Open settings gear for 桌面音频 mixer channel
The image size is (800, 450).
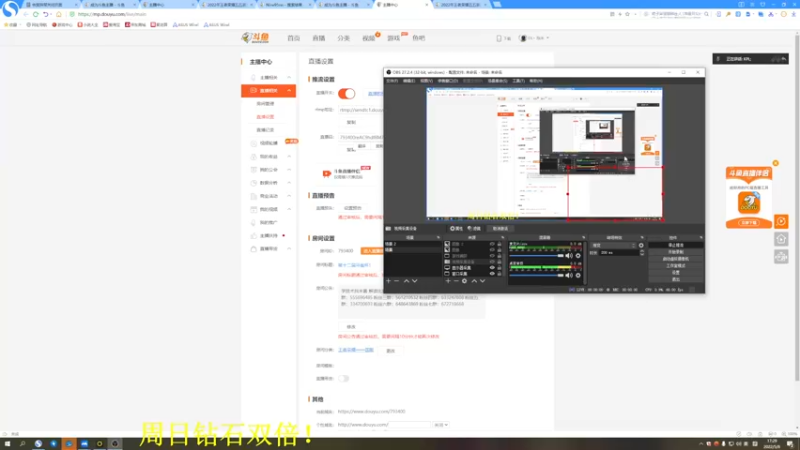point(578,275)
